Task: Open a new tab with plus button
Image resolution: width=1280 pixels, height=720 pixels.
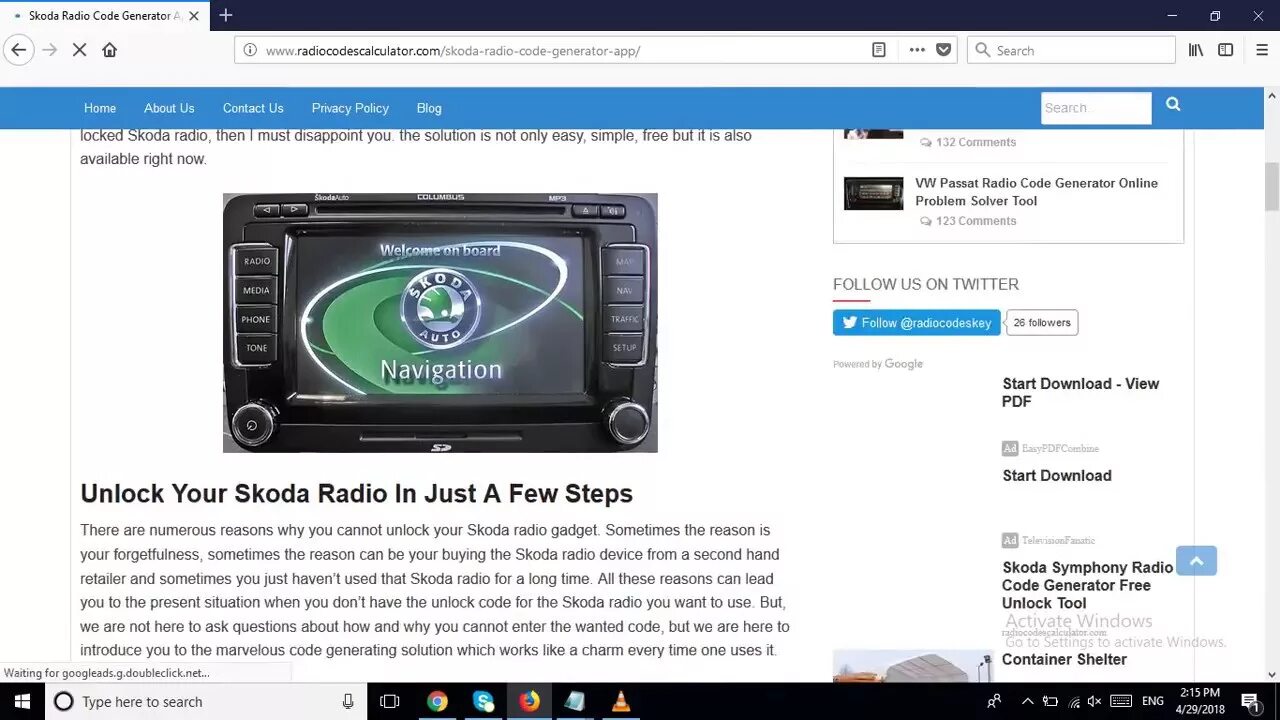Action: click(226, 15)
